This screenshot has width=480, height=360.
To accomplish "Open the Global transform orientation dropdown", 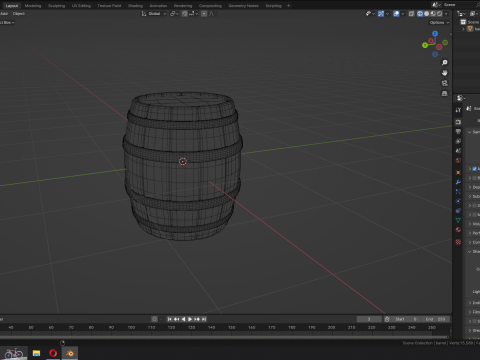I will coord(154,14).
